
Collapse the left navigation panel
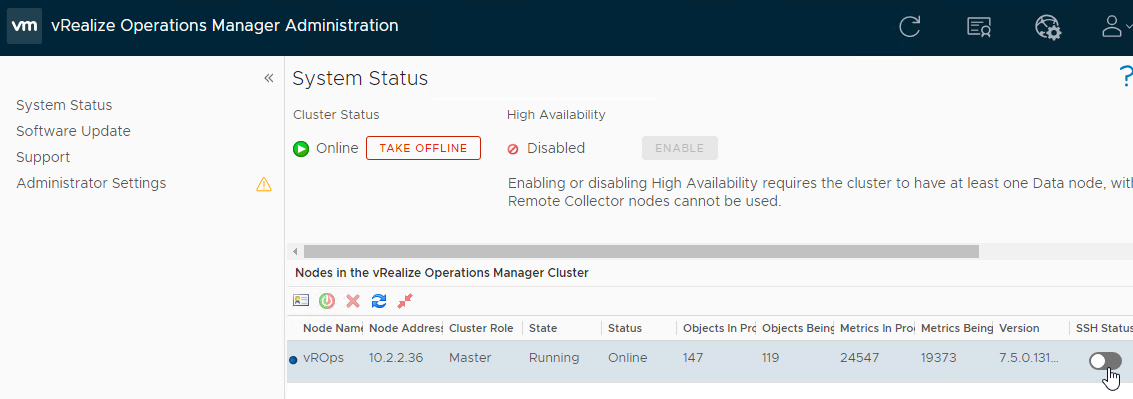tap(268, 78)
